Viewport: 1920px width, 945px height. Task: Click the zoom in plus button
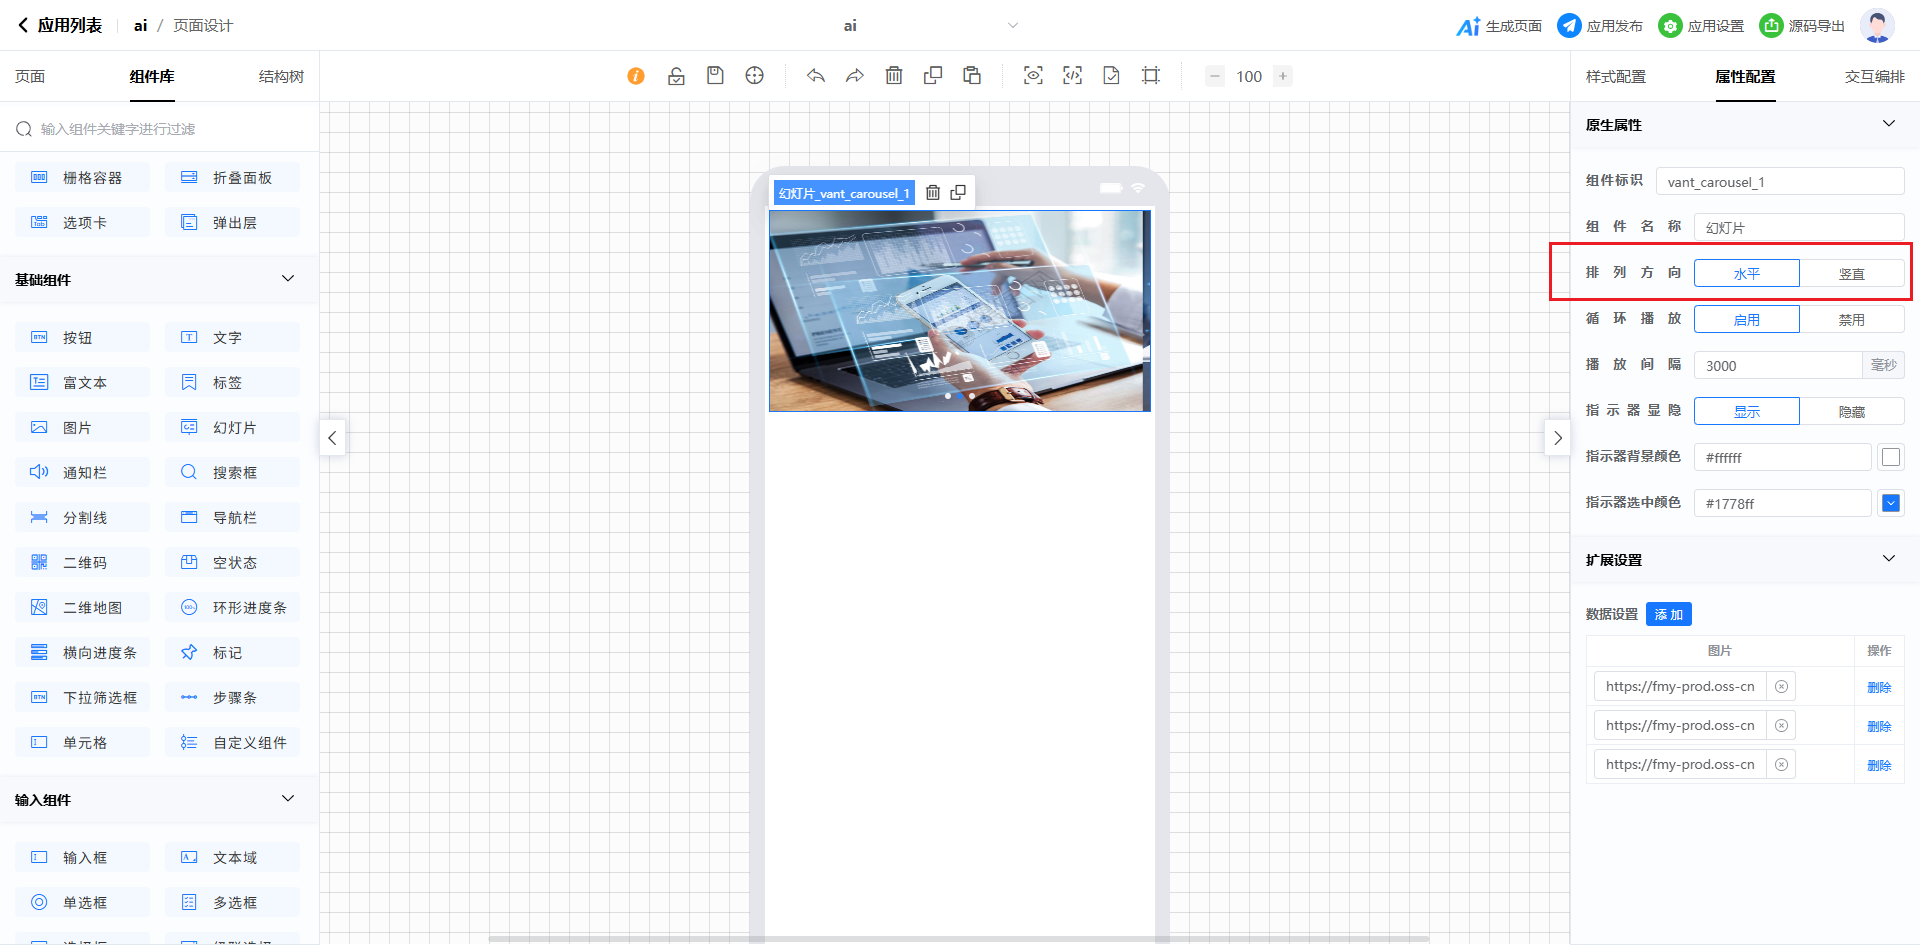[x=1283, y=76]
